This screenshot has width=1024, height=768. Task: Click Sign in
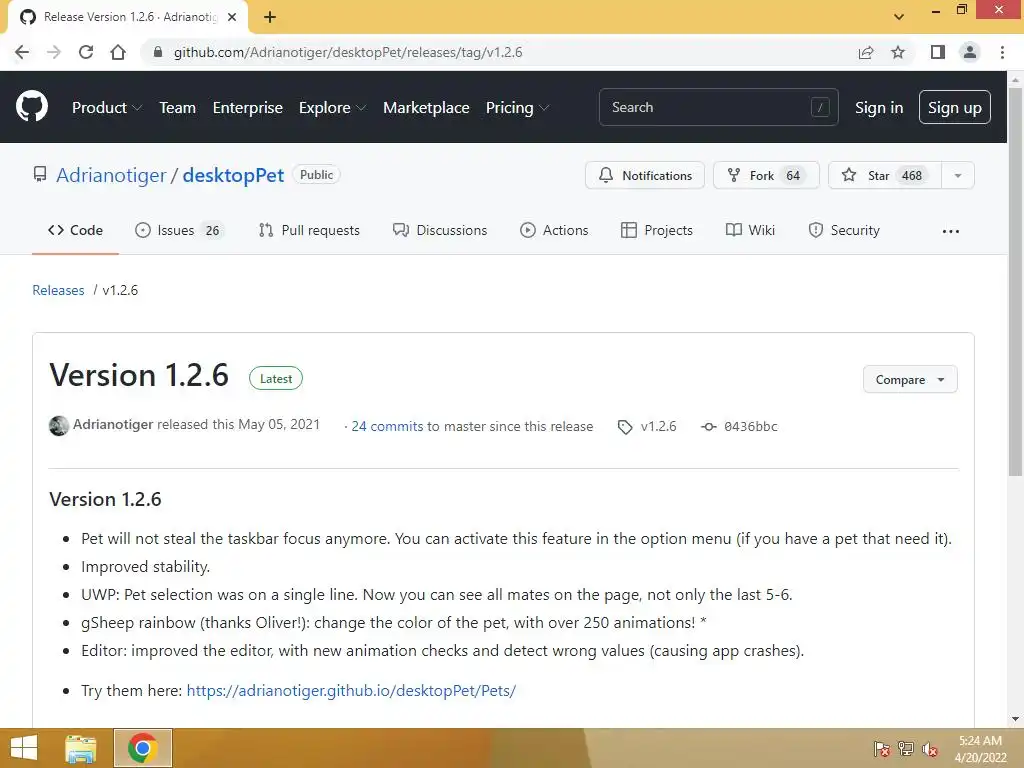tap(879, 108)
